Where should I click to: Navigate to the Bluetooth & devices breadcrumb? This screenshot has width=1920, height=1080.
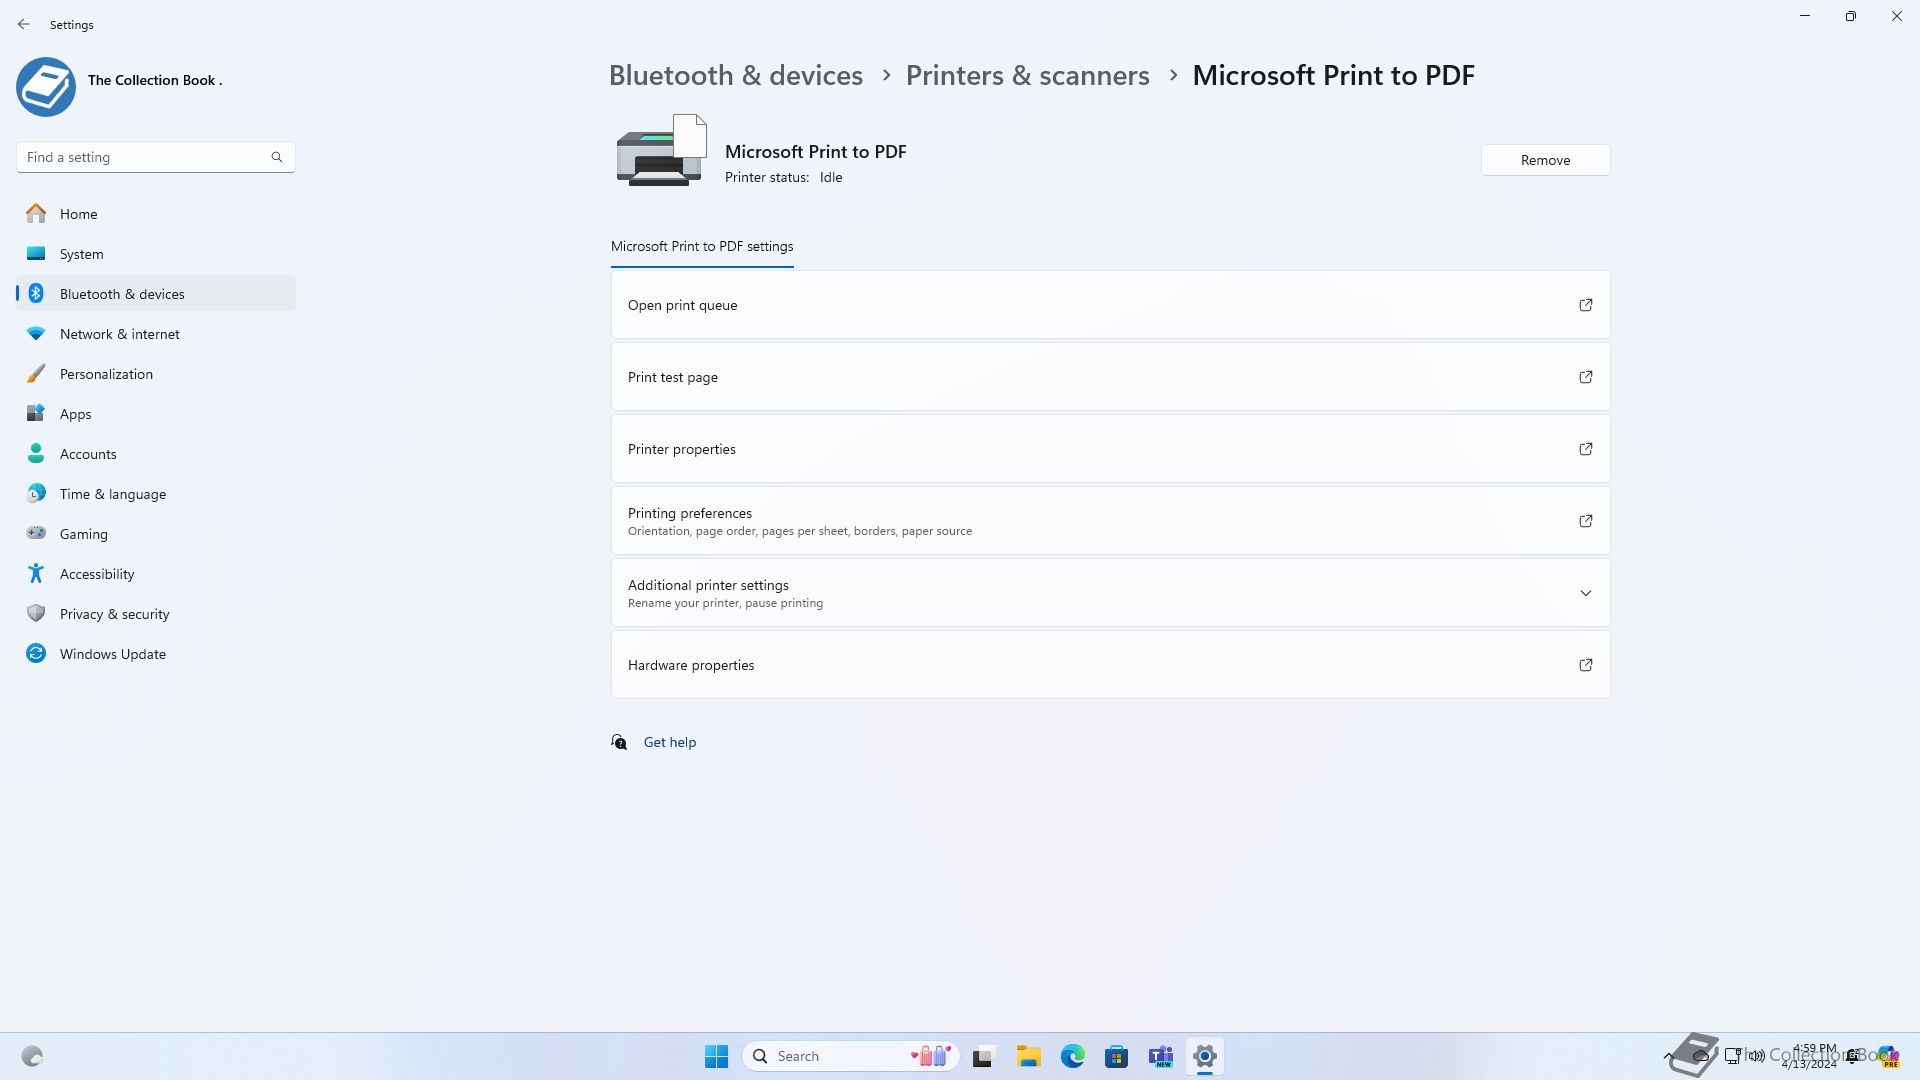pyautogui.click(x=736, y=75)
